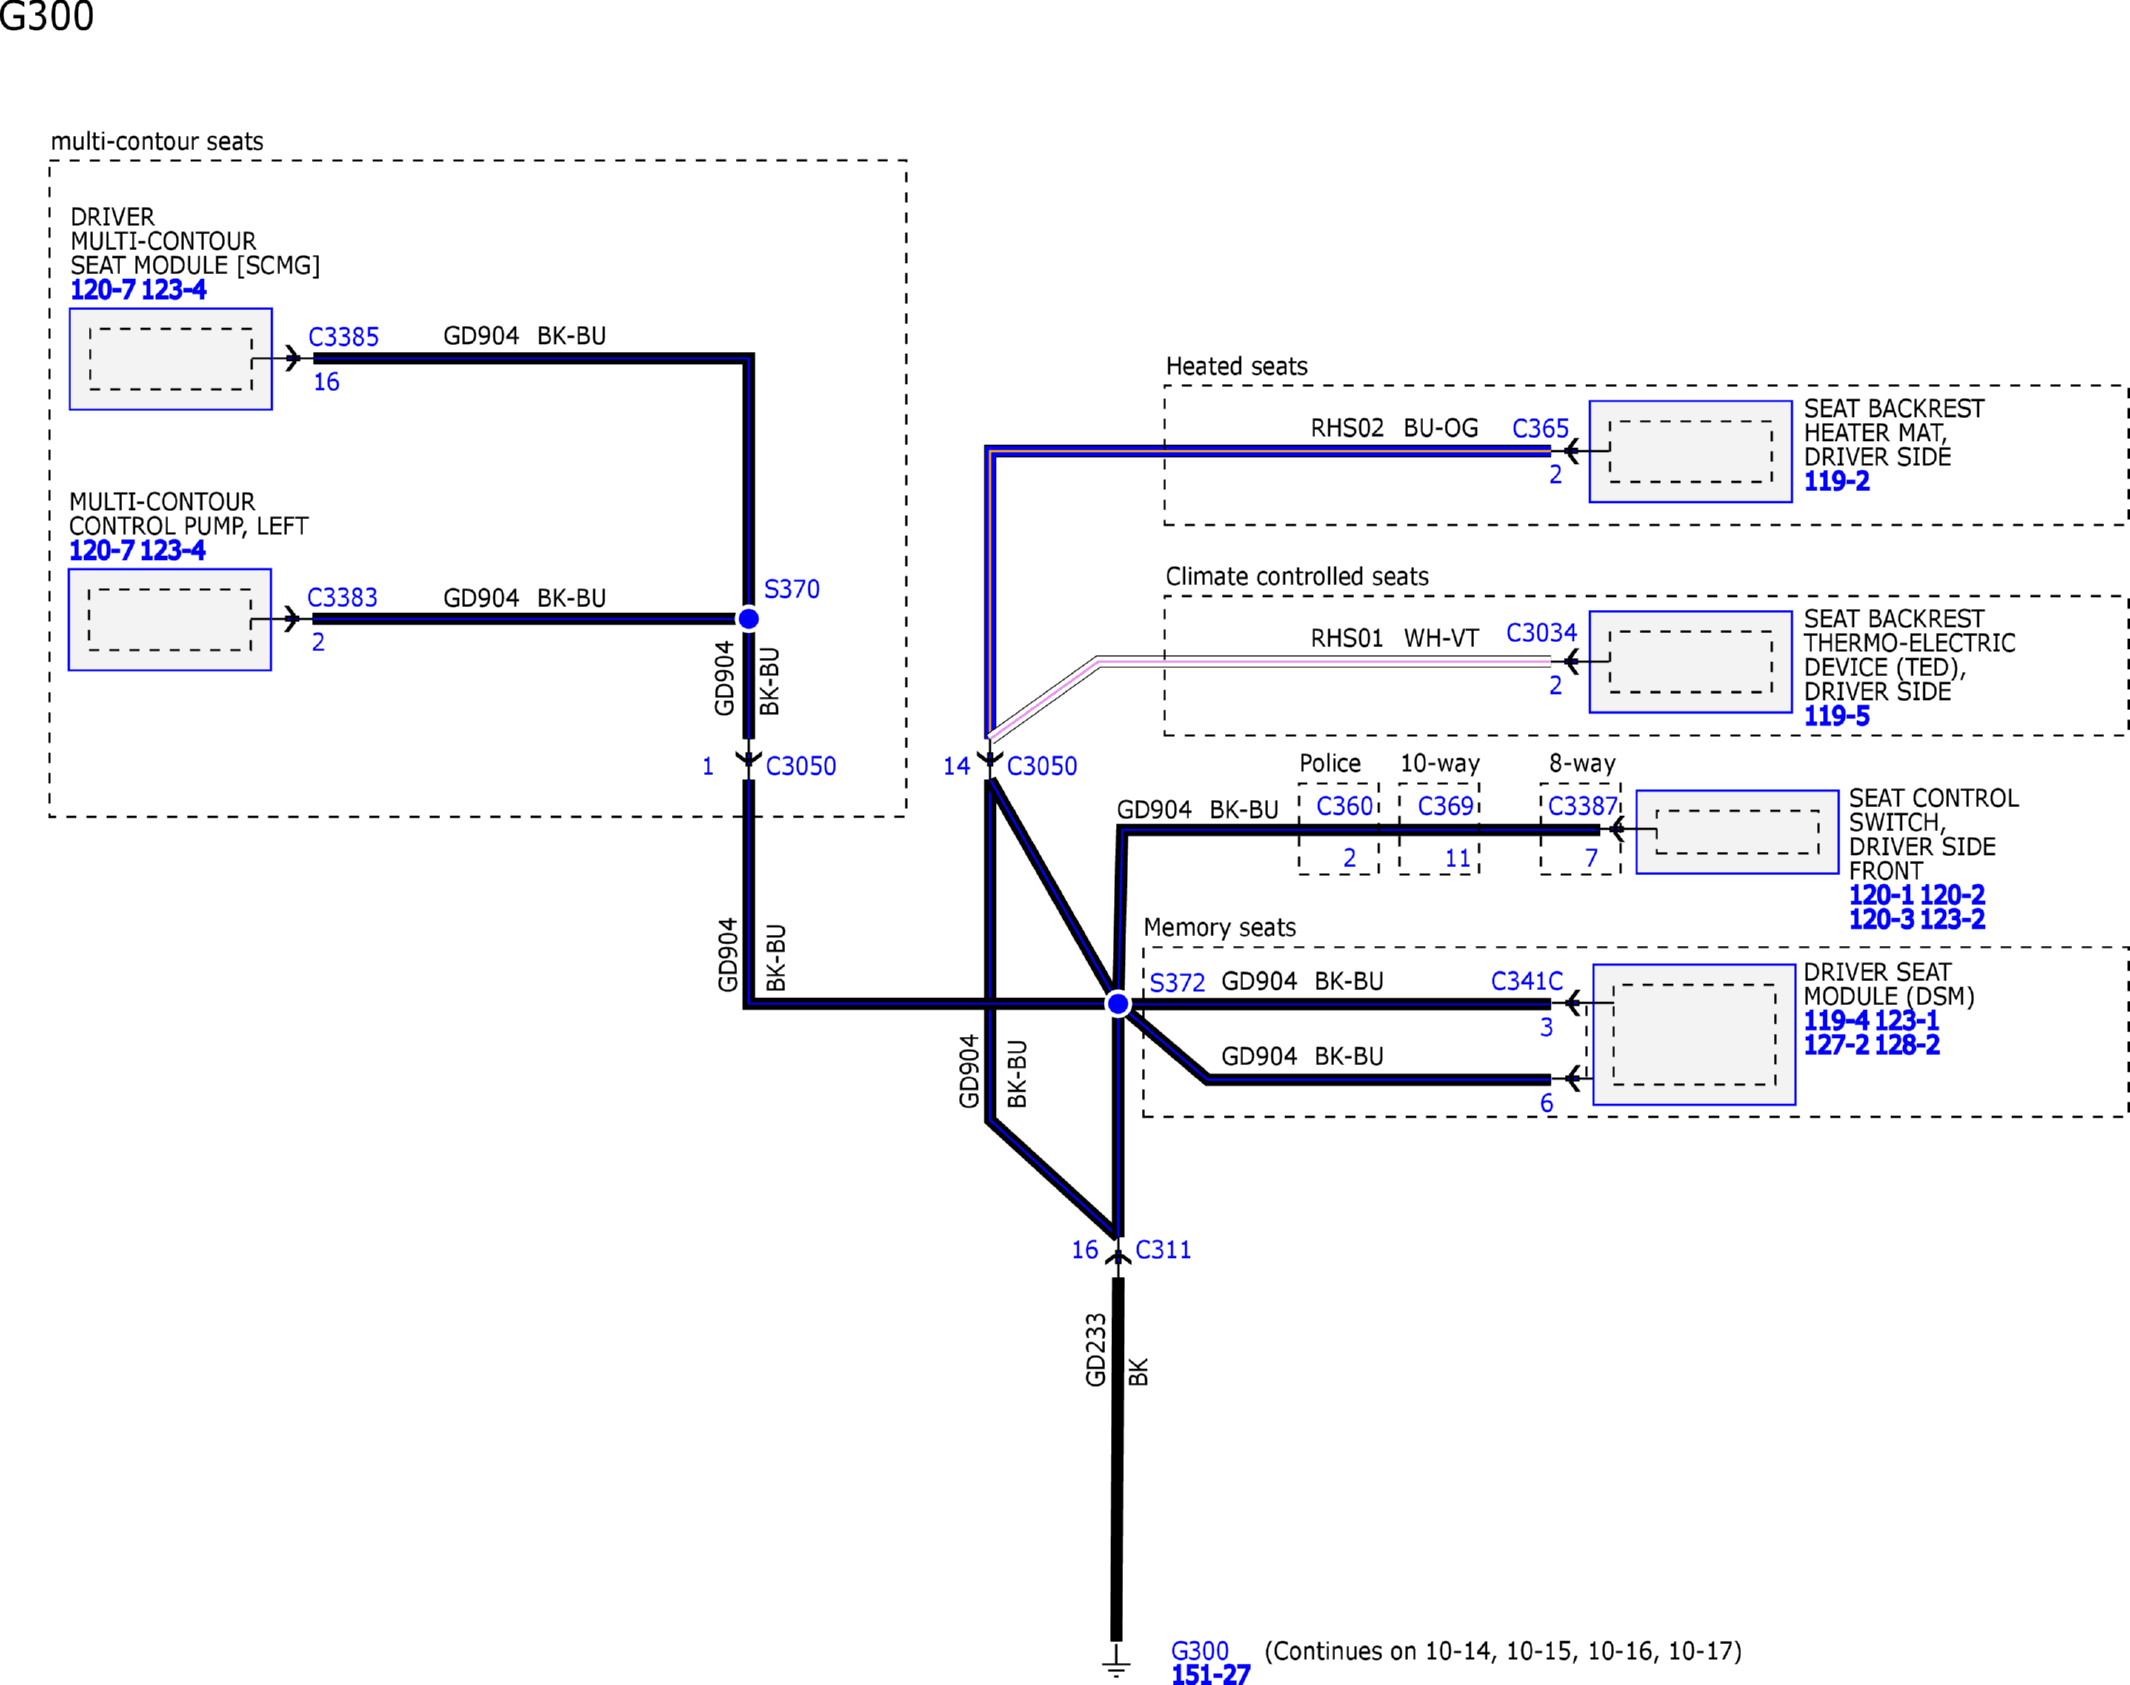This screenshot has height=1685, width=2130.
Task: Click the Multi-Contour Control Pump component box
Action: click(169, 619)
